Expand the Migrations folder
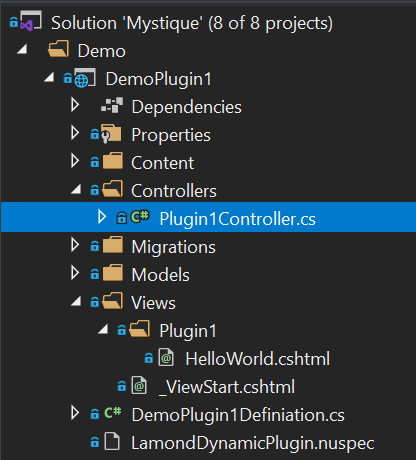The image size is (416, 460). [75, 245]
